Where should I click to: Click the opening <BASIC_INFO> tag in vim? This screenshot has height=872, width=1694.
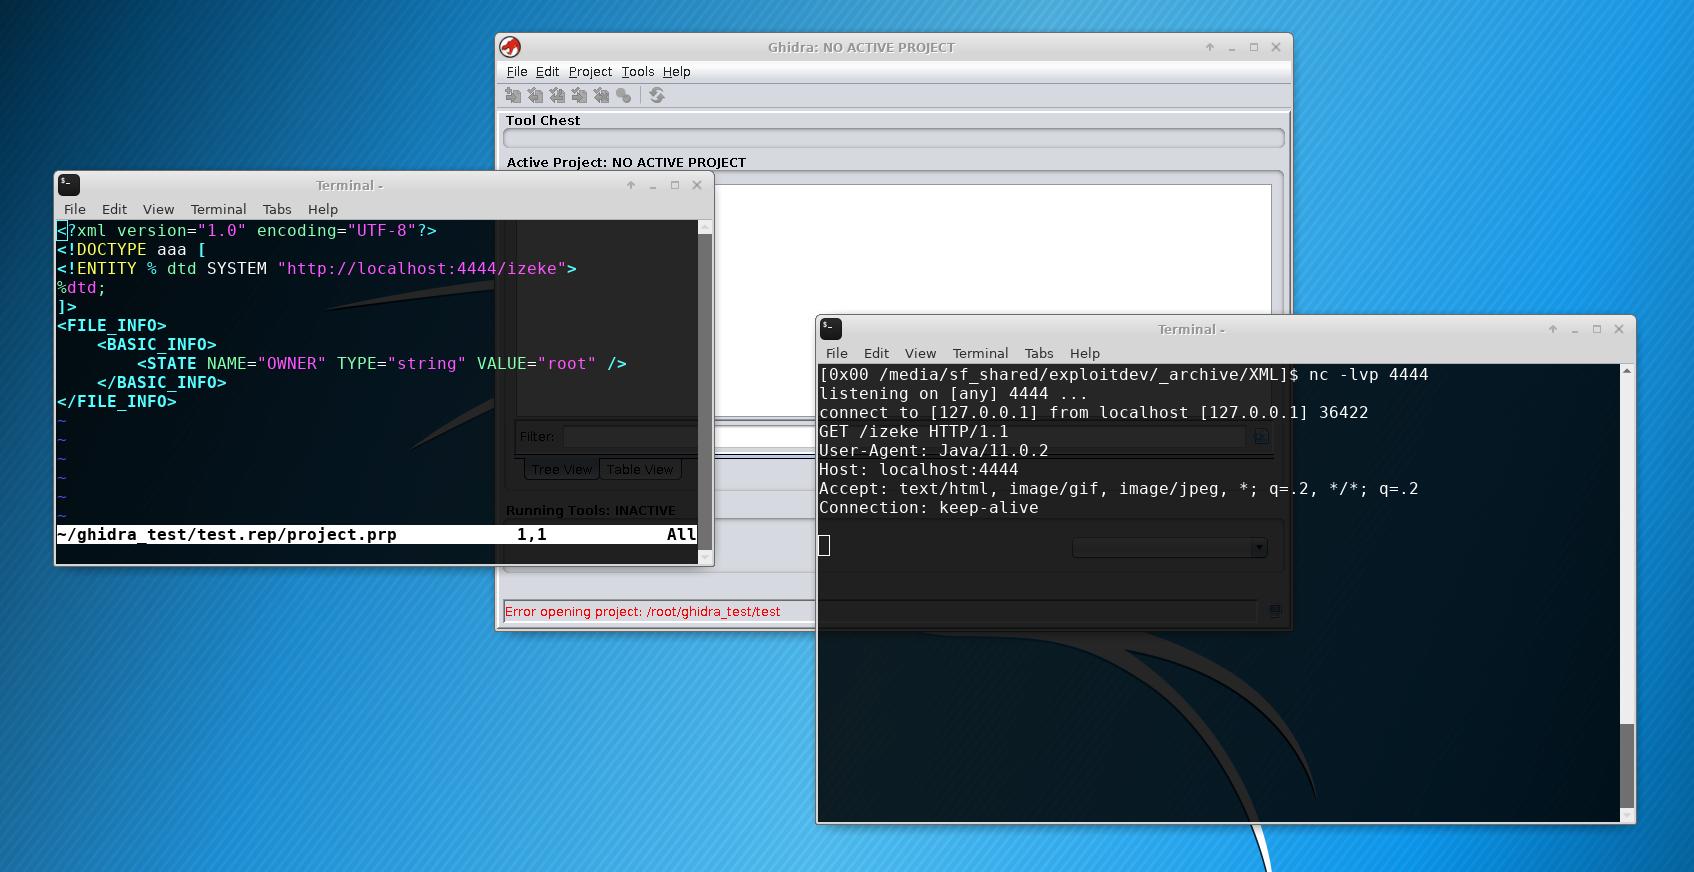pos(157,344)
